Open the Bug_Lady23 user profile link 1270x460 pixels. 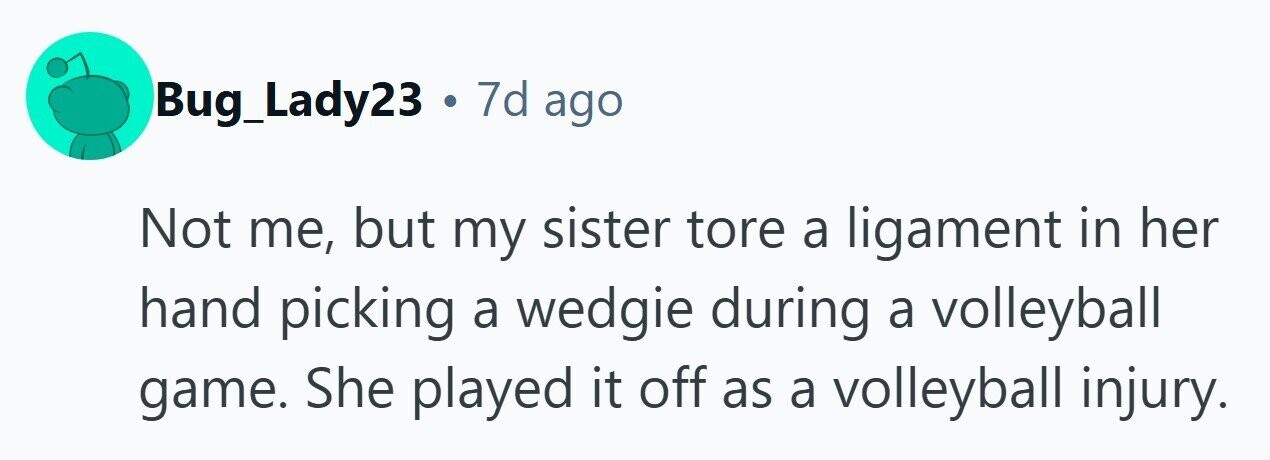click(288, 100)
